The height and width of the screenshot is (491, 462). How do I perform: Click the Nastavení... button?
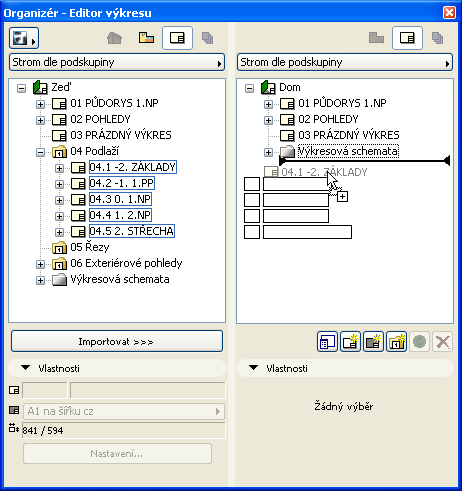point(117,454)
